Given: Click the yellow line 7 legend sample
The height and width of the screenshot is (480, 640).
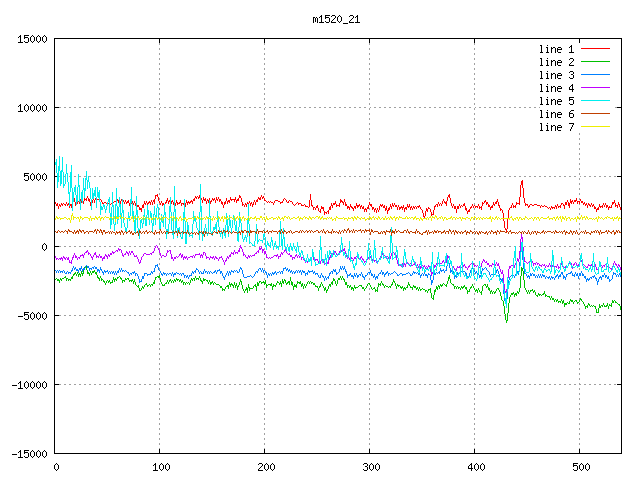Looking at the screenshot, I should coord(595,127).
